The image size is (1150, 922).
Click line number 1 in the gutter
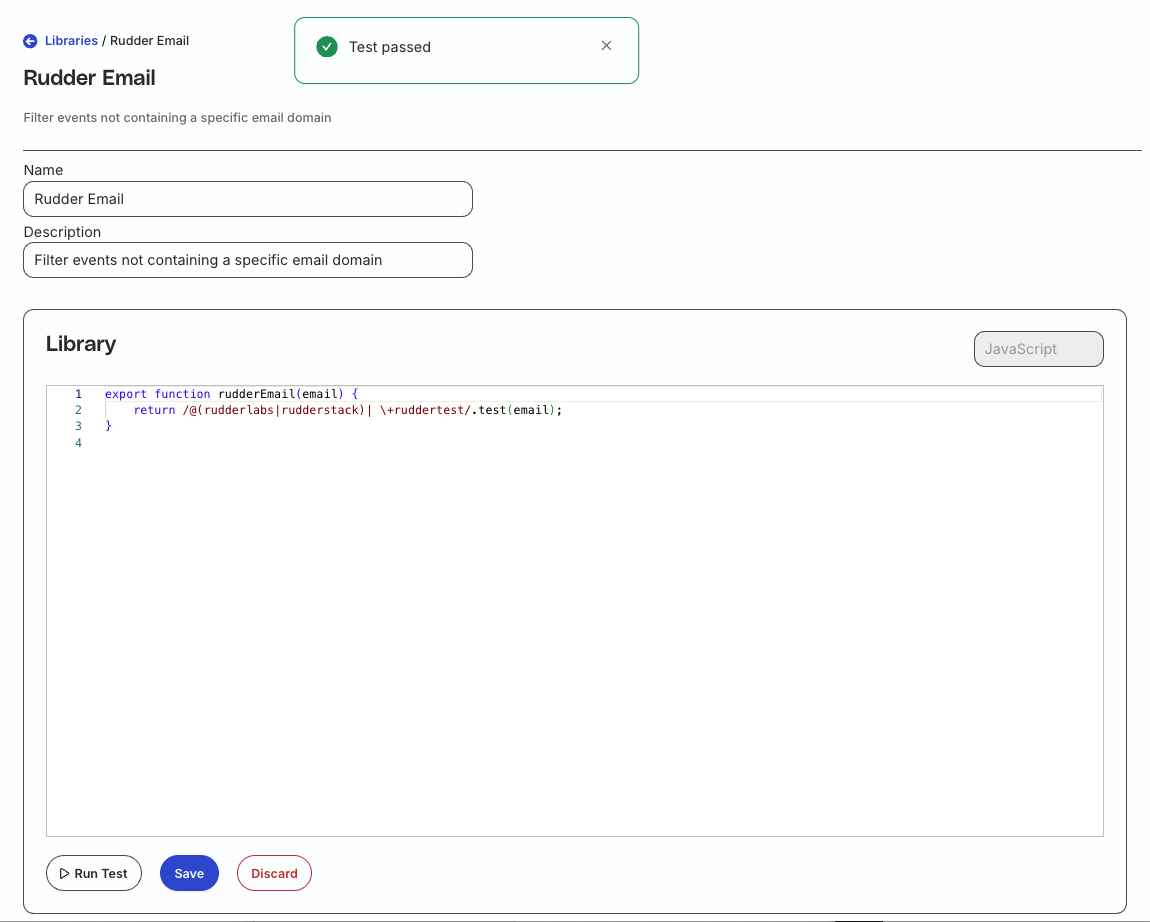(78, 394)
